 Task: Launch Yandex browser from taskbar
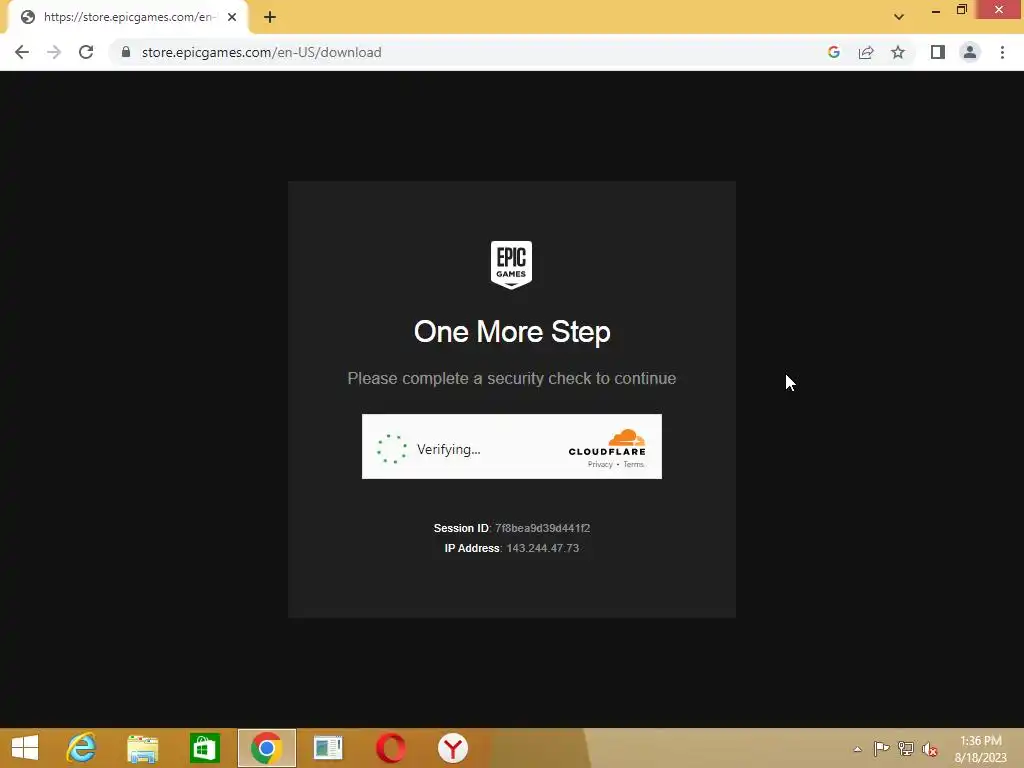coord(453,748)
